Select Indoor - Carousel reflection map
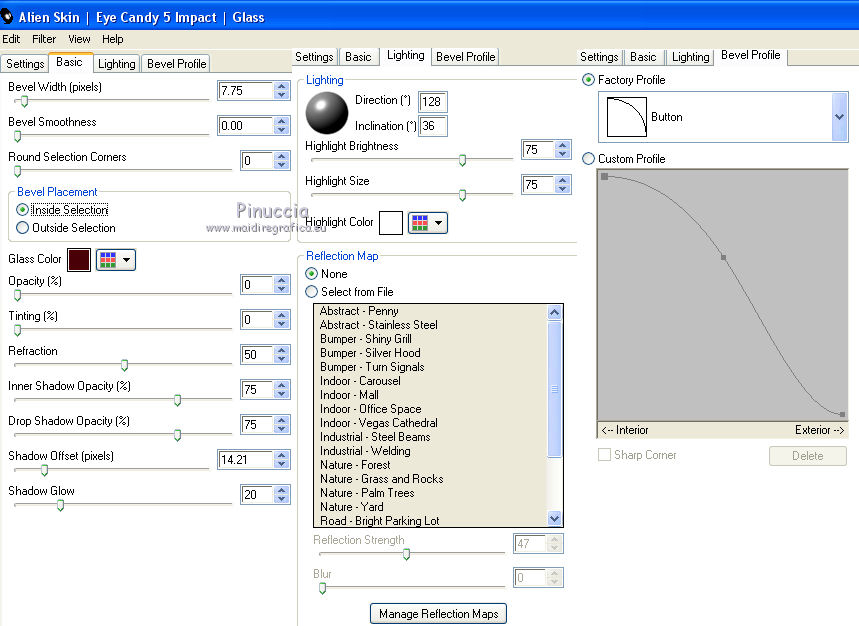The width and height of the screenshot is (859, 626). click(360, 381)
